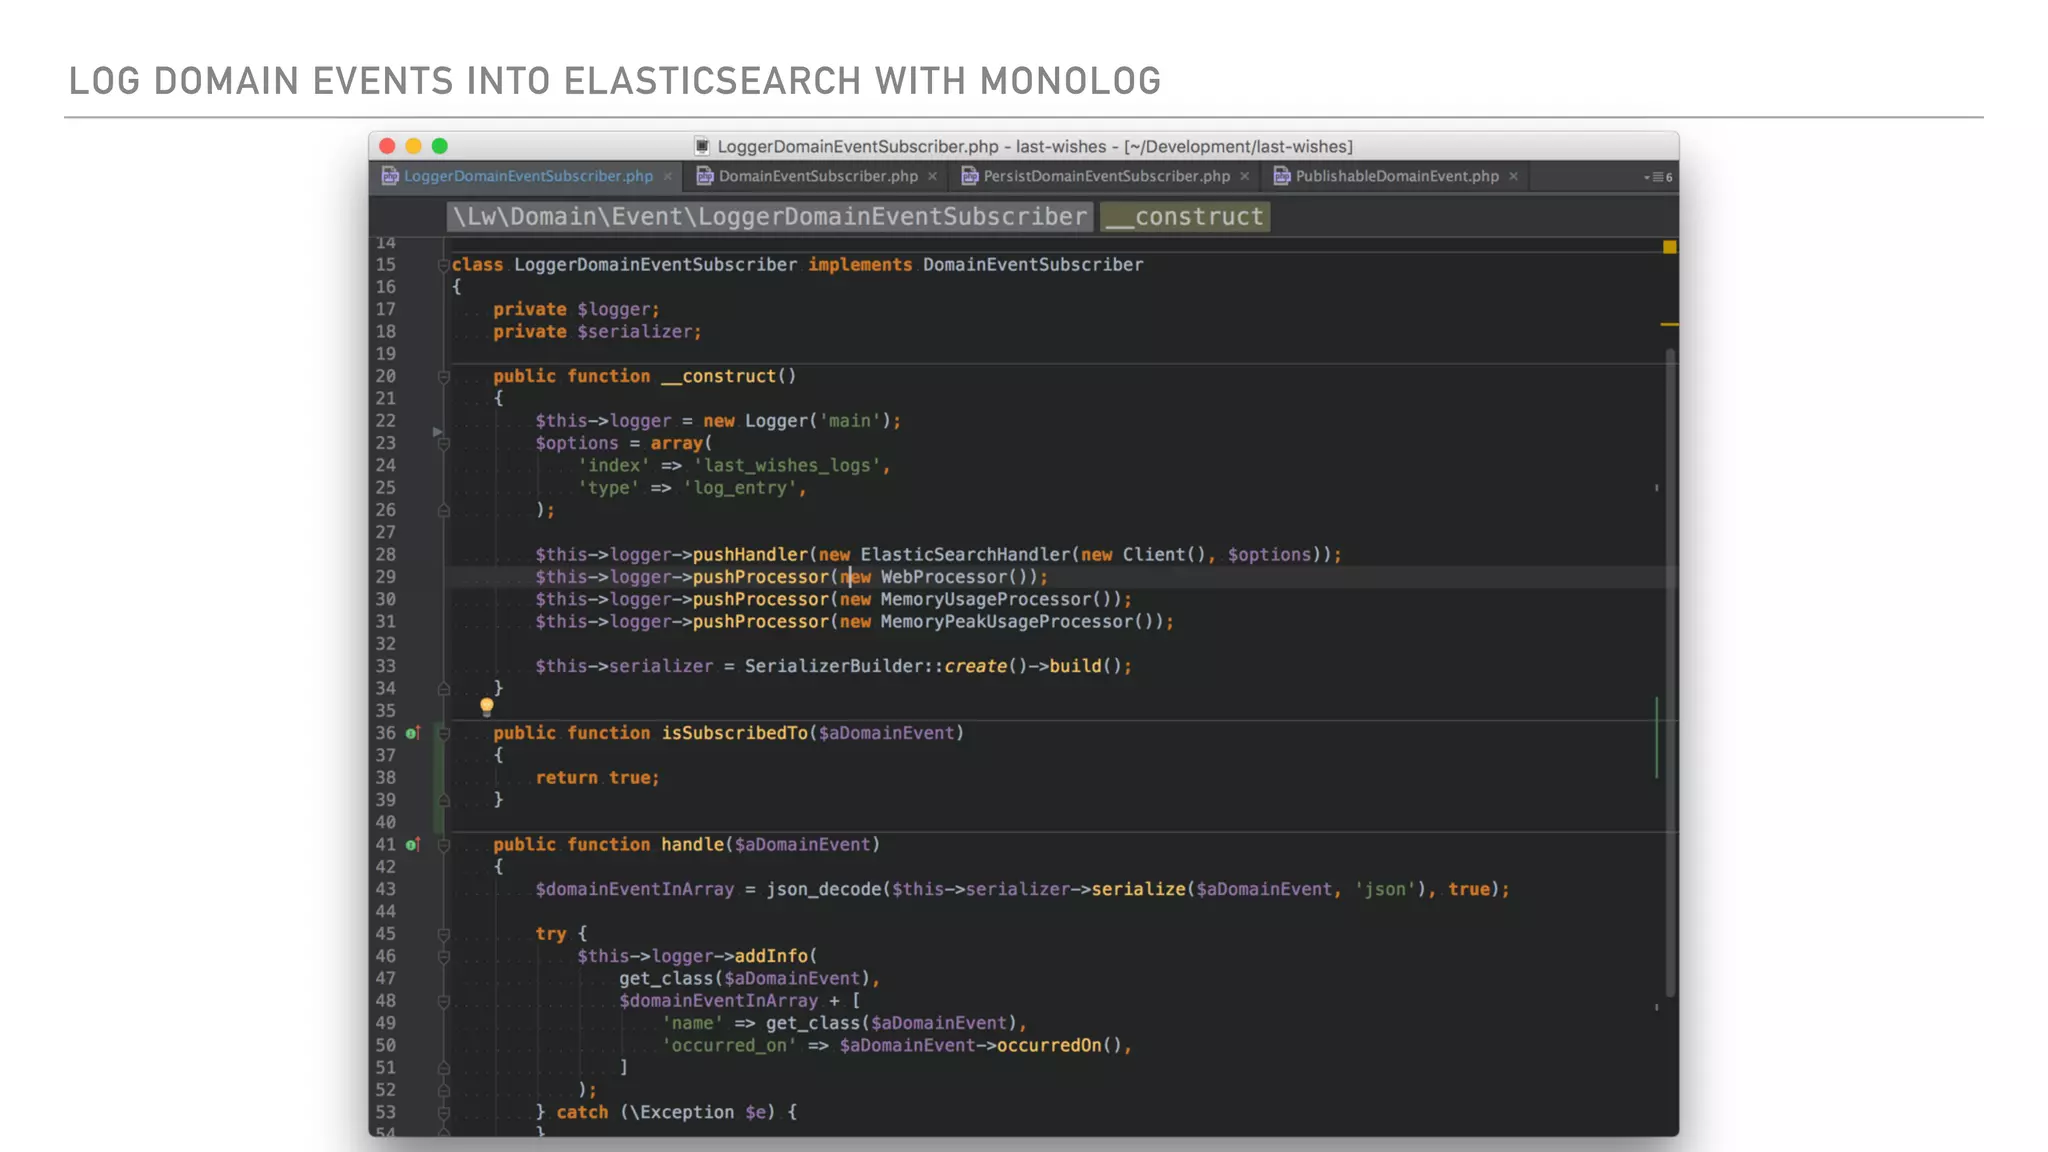Collapse the array literal fold on line 48
The height and width of the screenshot is (1152, 2048).
point(443,1002)
